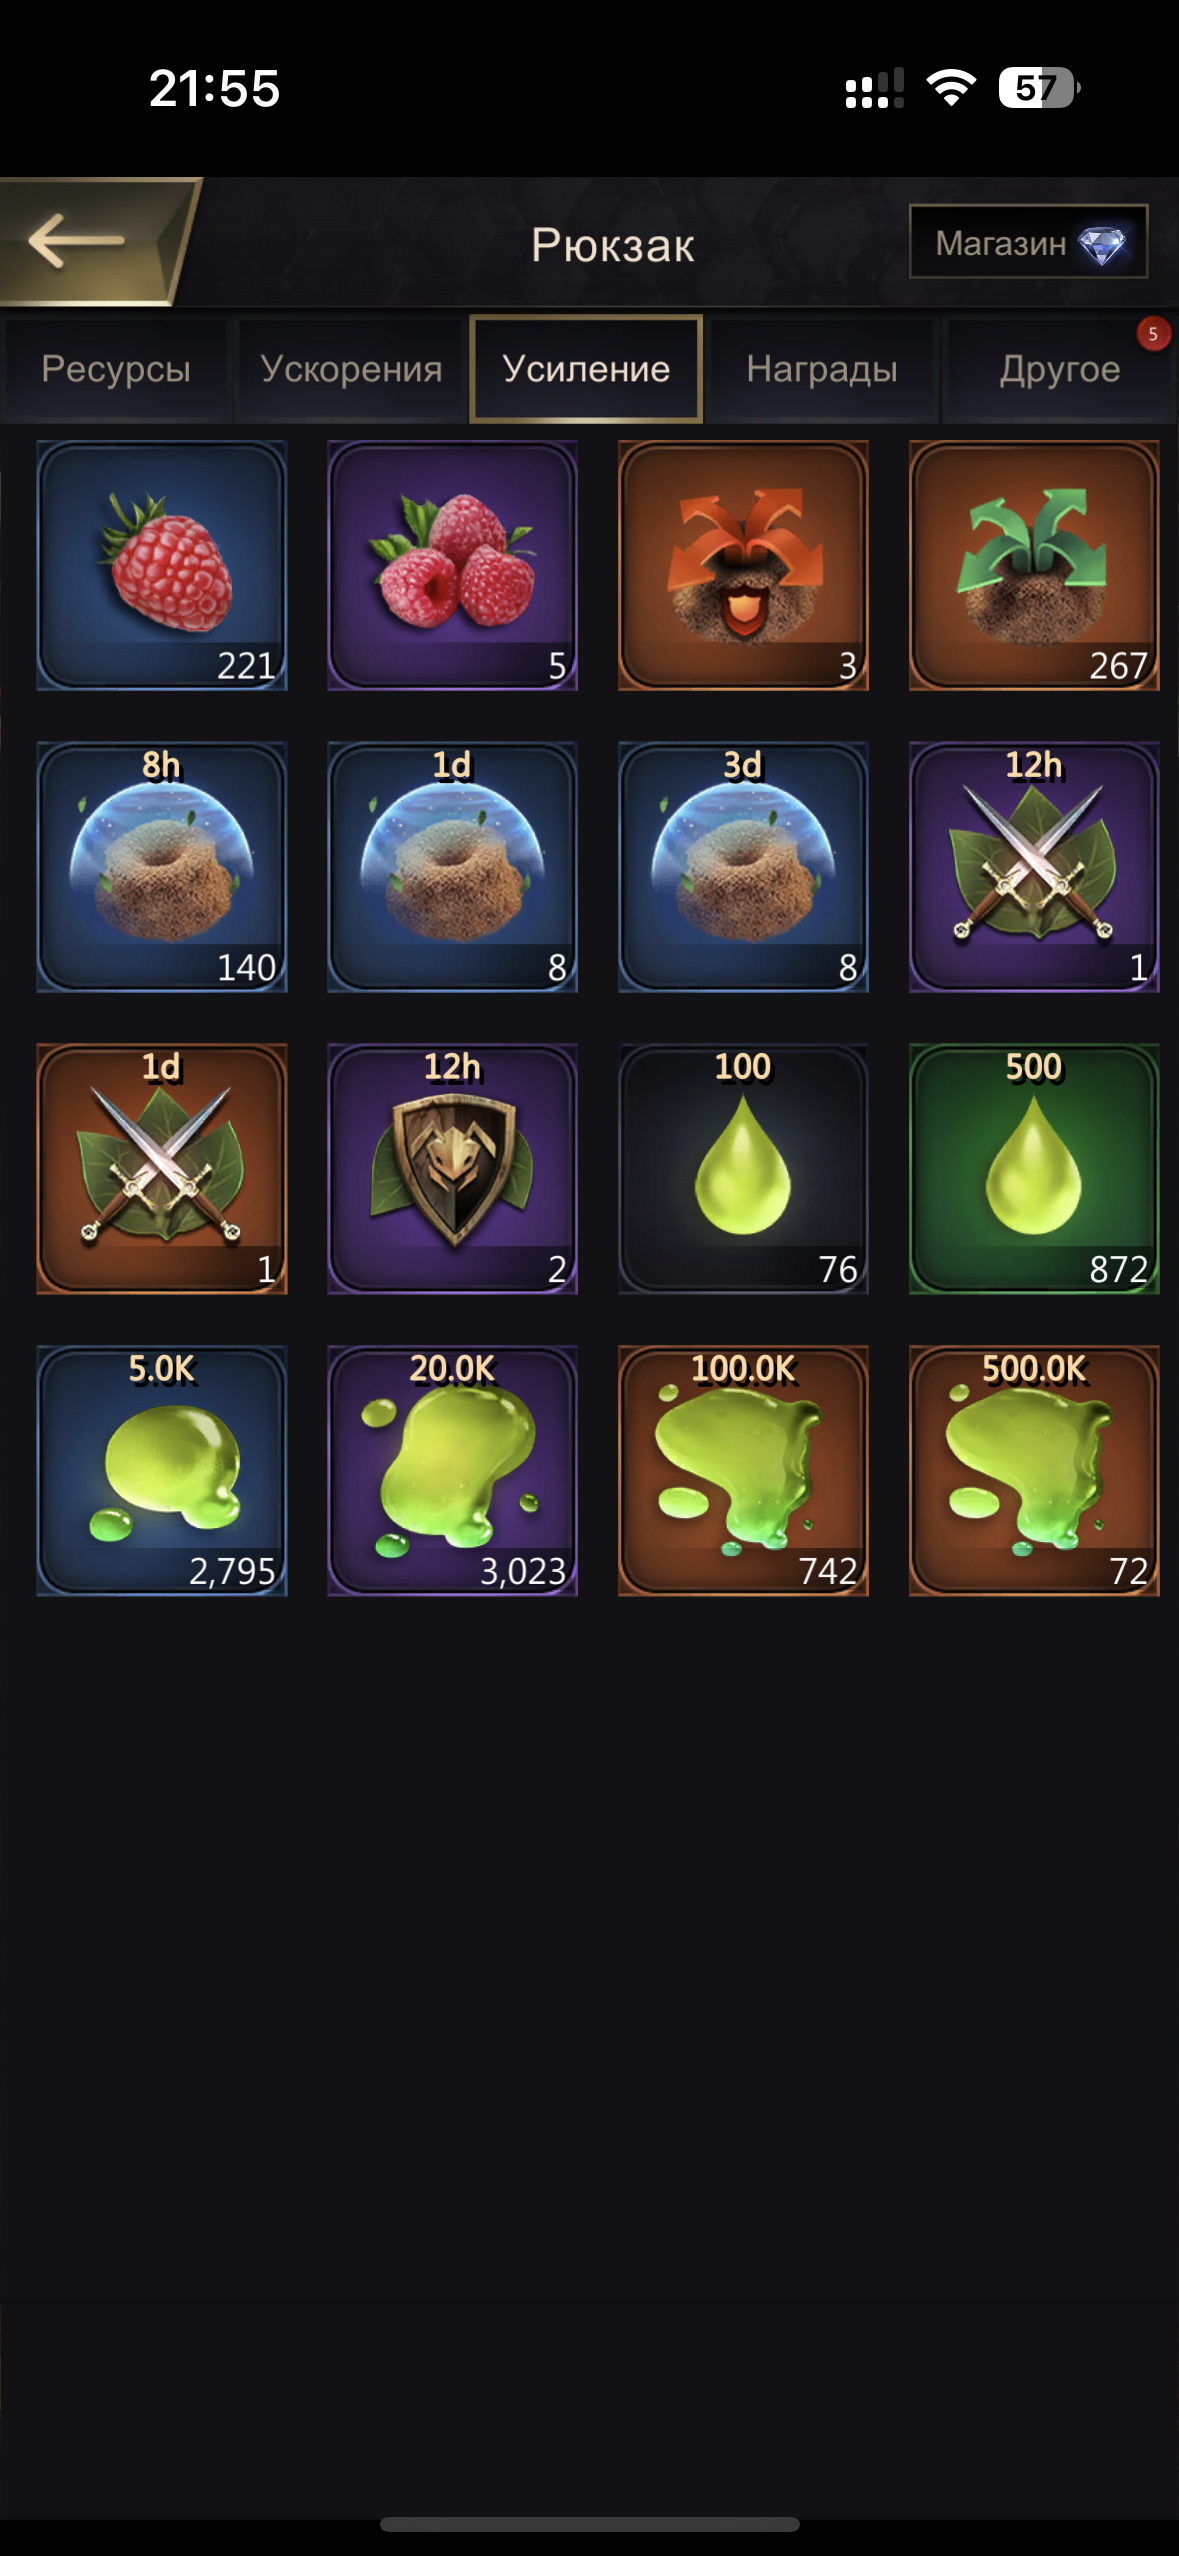Viewport: 1179px width, 2556px height.
Task: Select the 1d anthill shield item
Action: [452, 867]
